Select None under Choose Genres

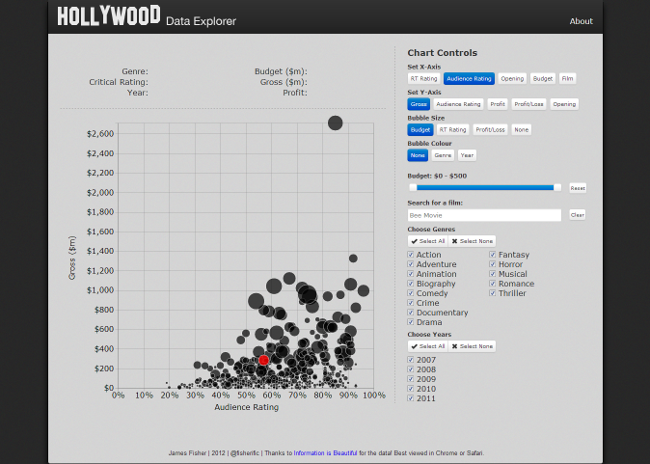coord(472,241)
